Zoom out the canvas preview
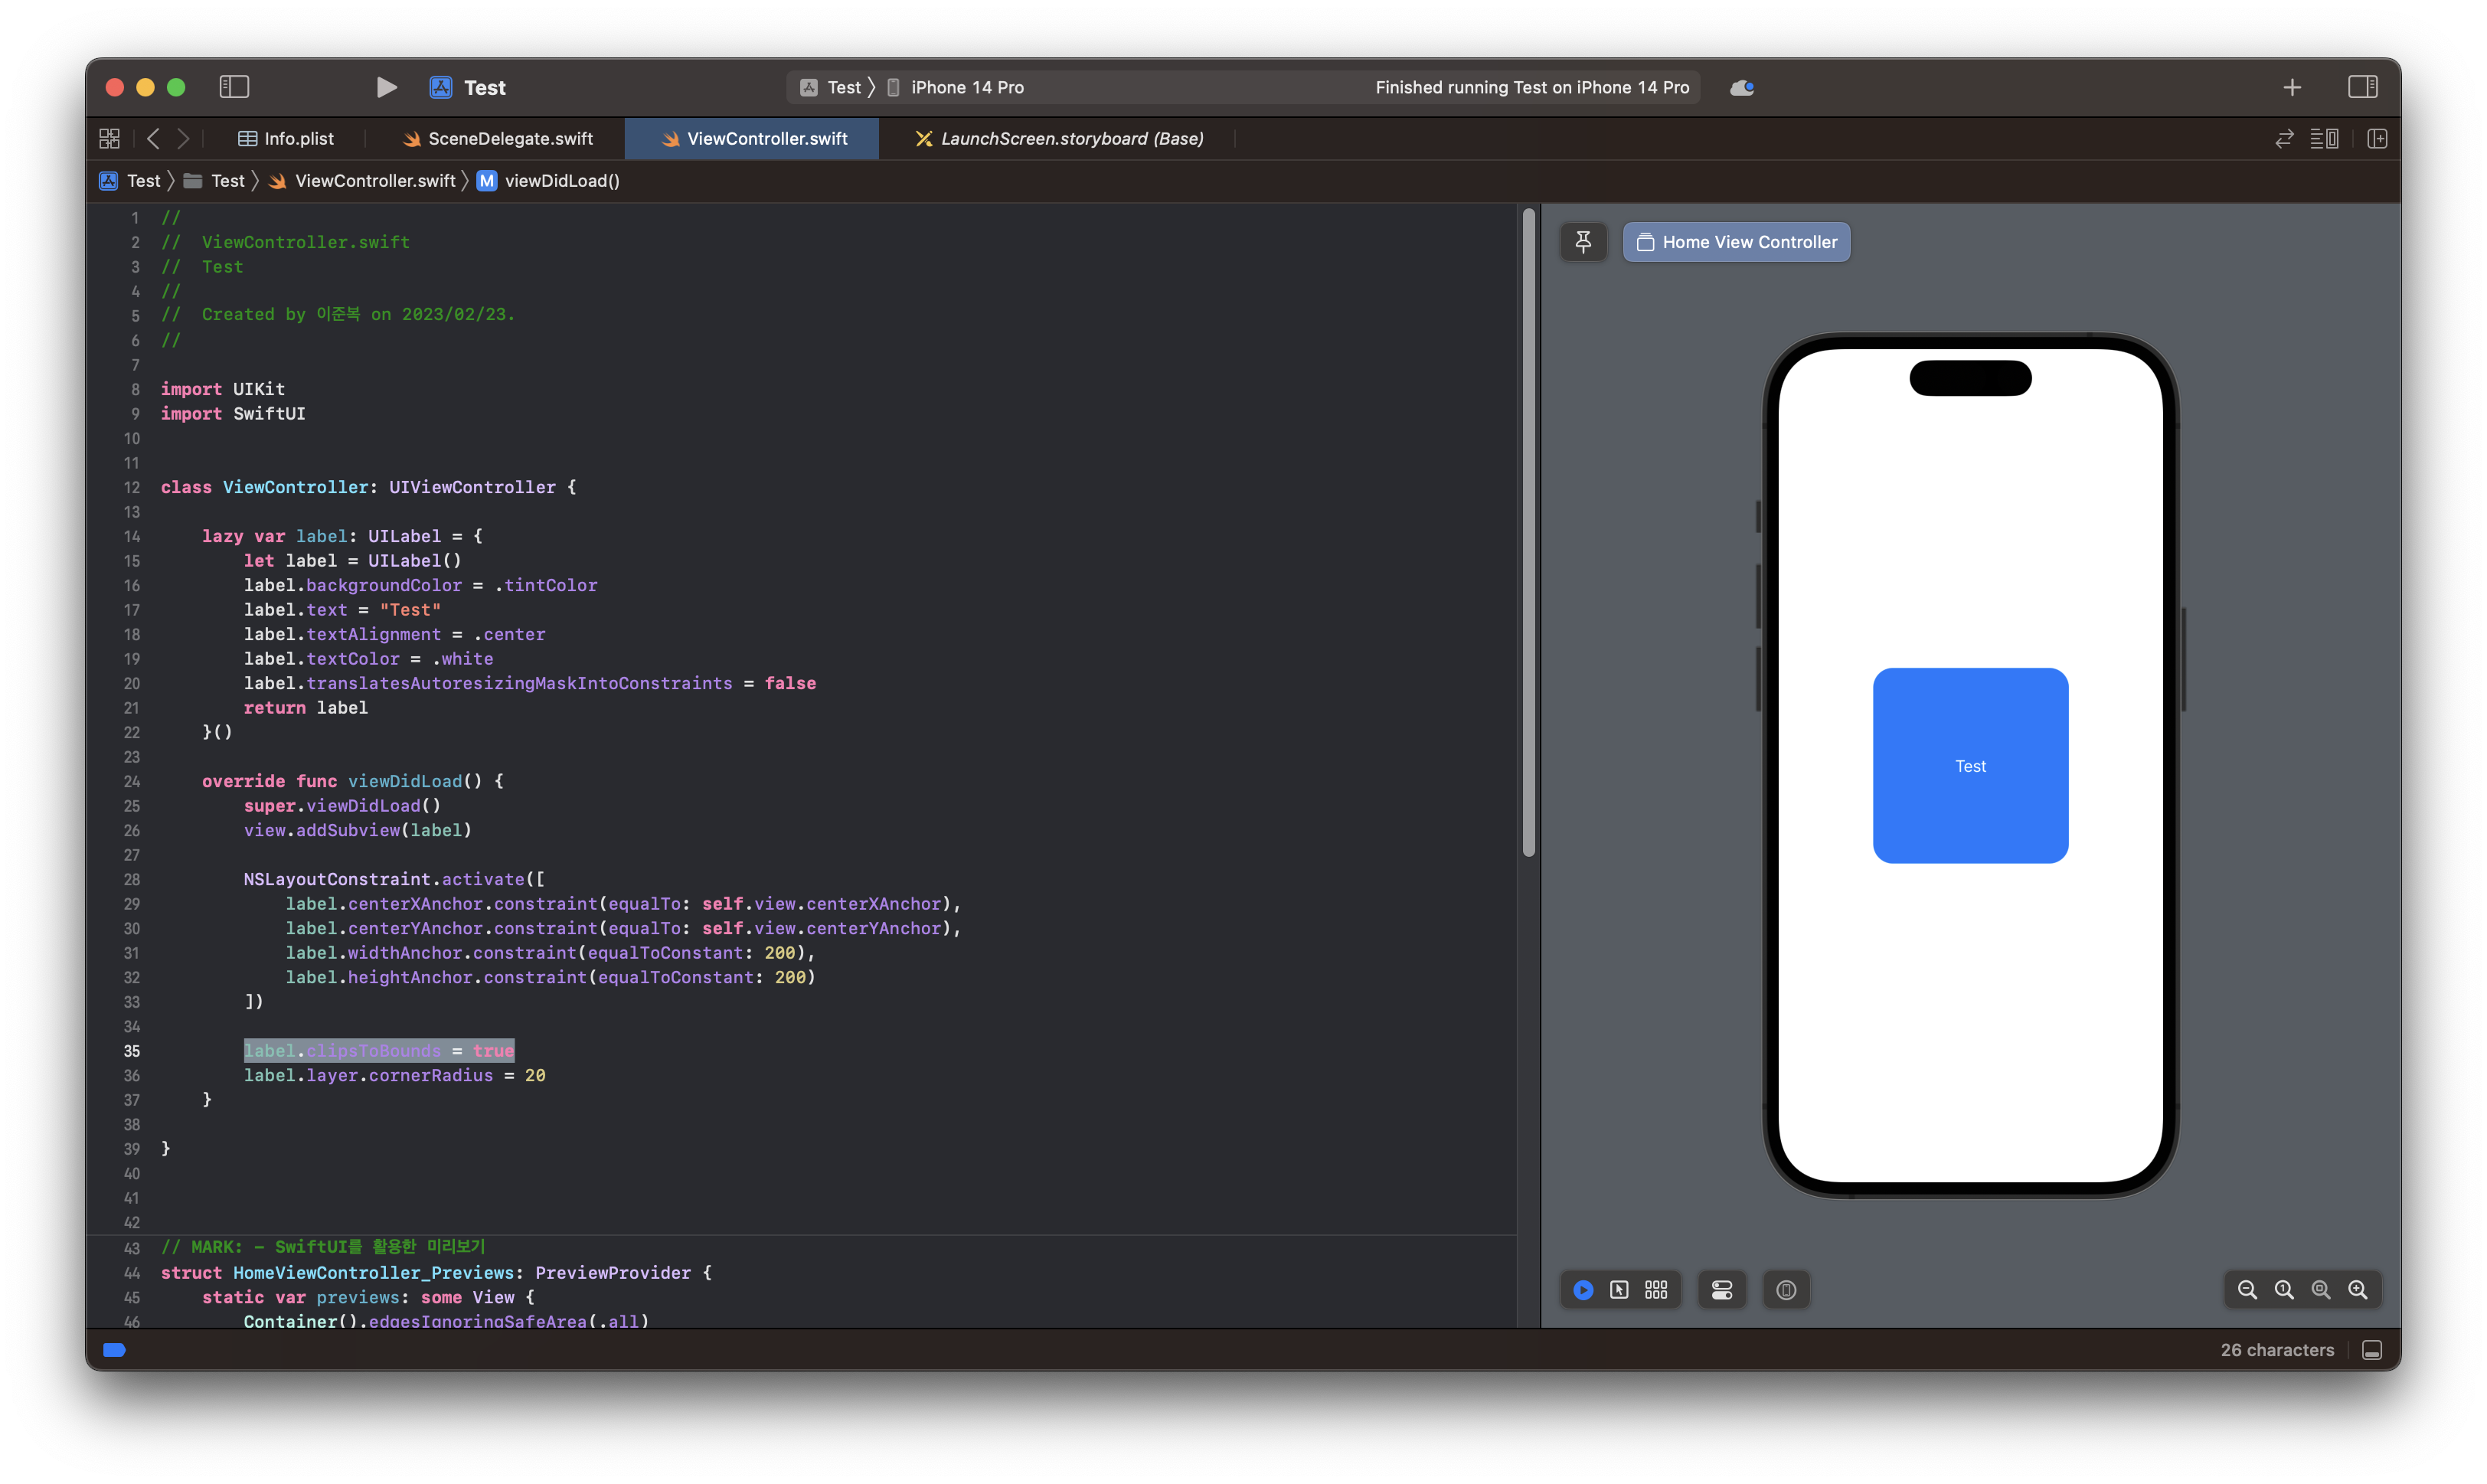 coord(2247,1290)
